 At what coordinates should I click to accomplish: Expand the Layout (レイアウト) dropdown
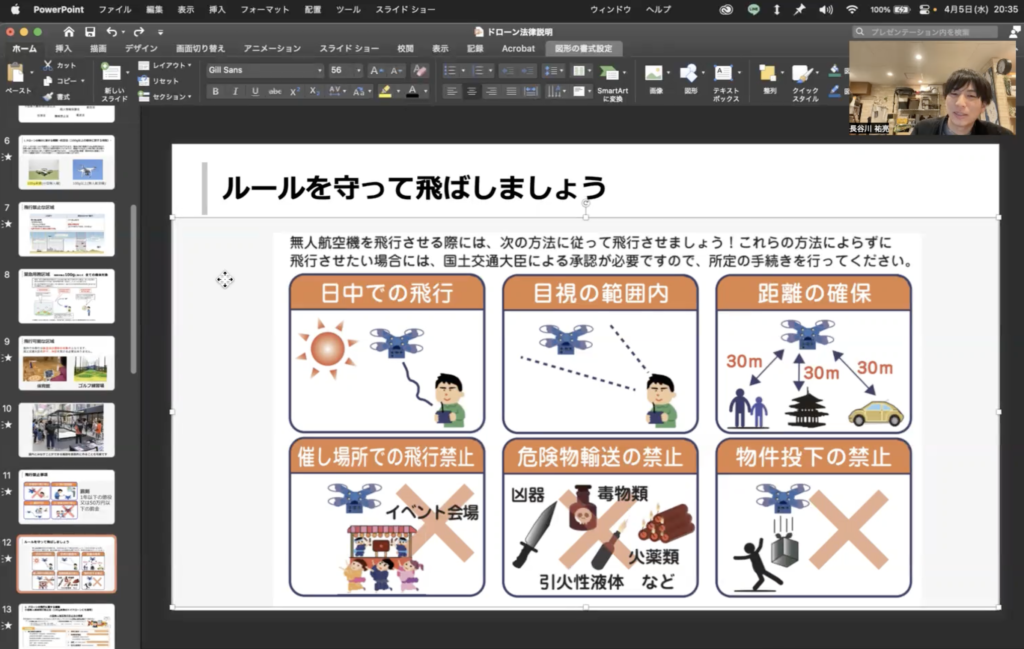click(171, 65)
